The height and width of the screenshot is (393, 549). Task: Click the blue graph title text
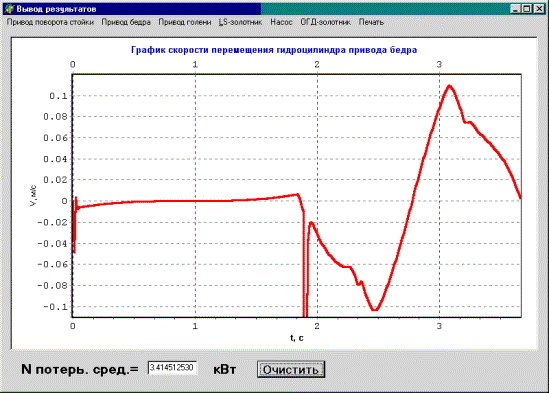click(x=274, y=50)
